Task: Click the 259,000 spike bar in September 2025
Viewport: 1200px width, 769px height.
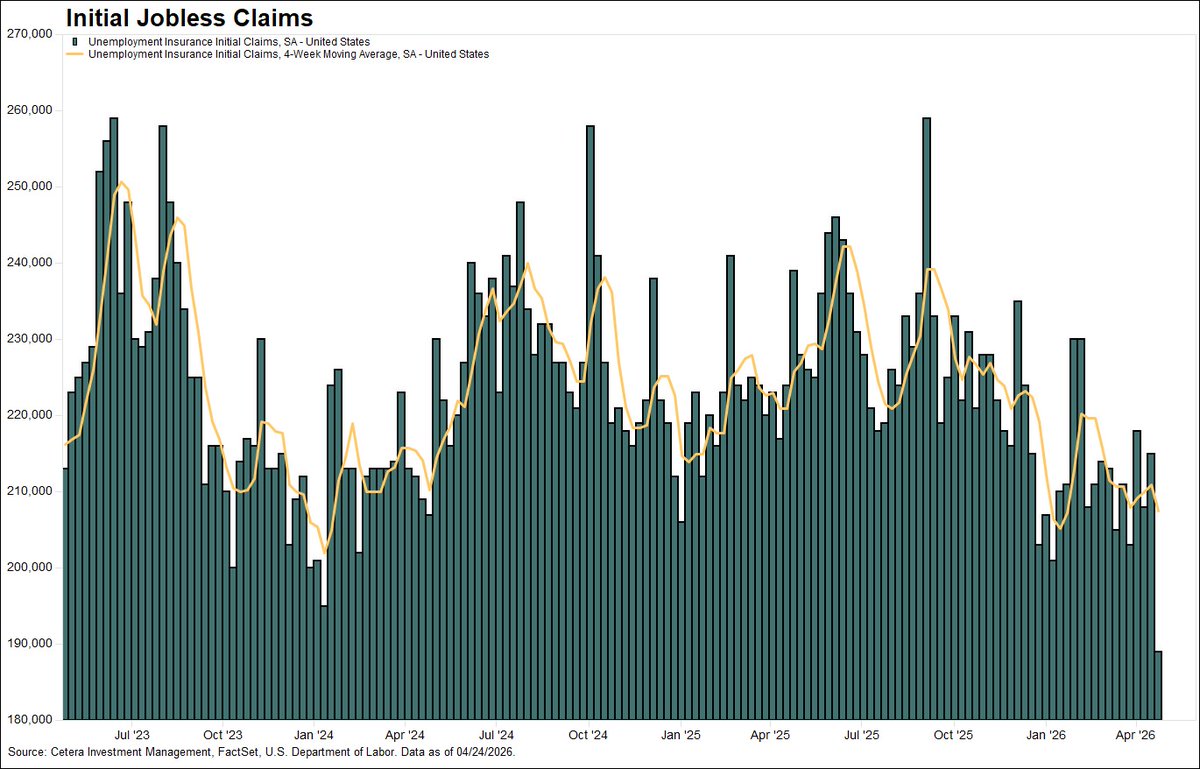Action: coord(927,419)
